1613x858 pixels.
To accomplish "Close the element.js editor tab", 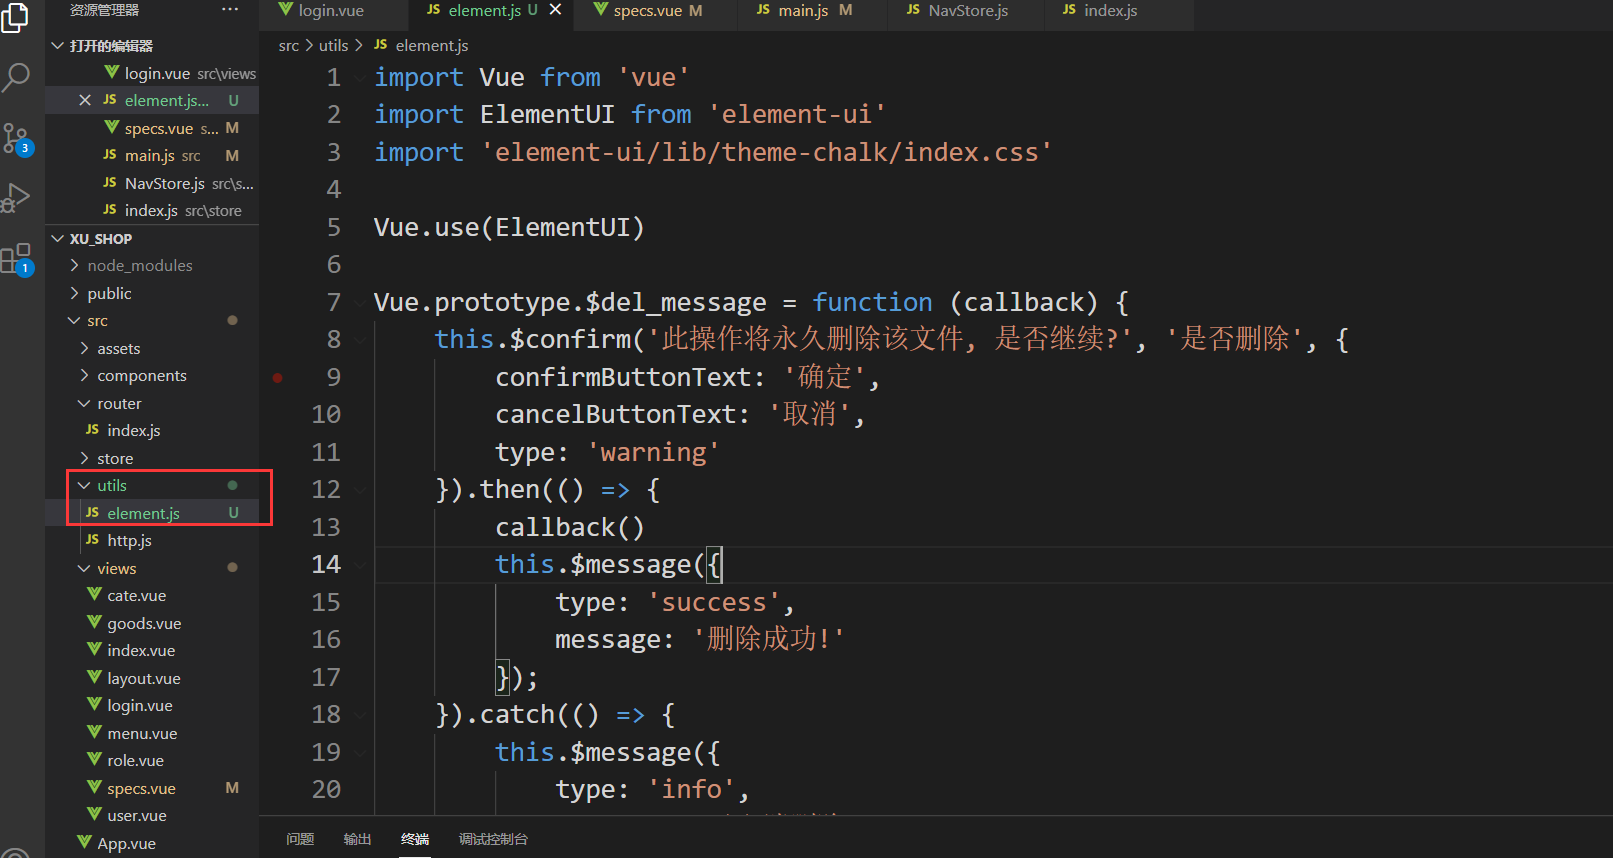I will 555,10.
